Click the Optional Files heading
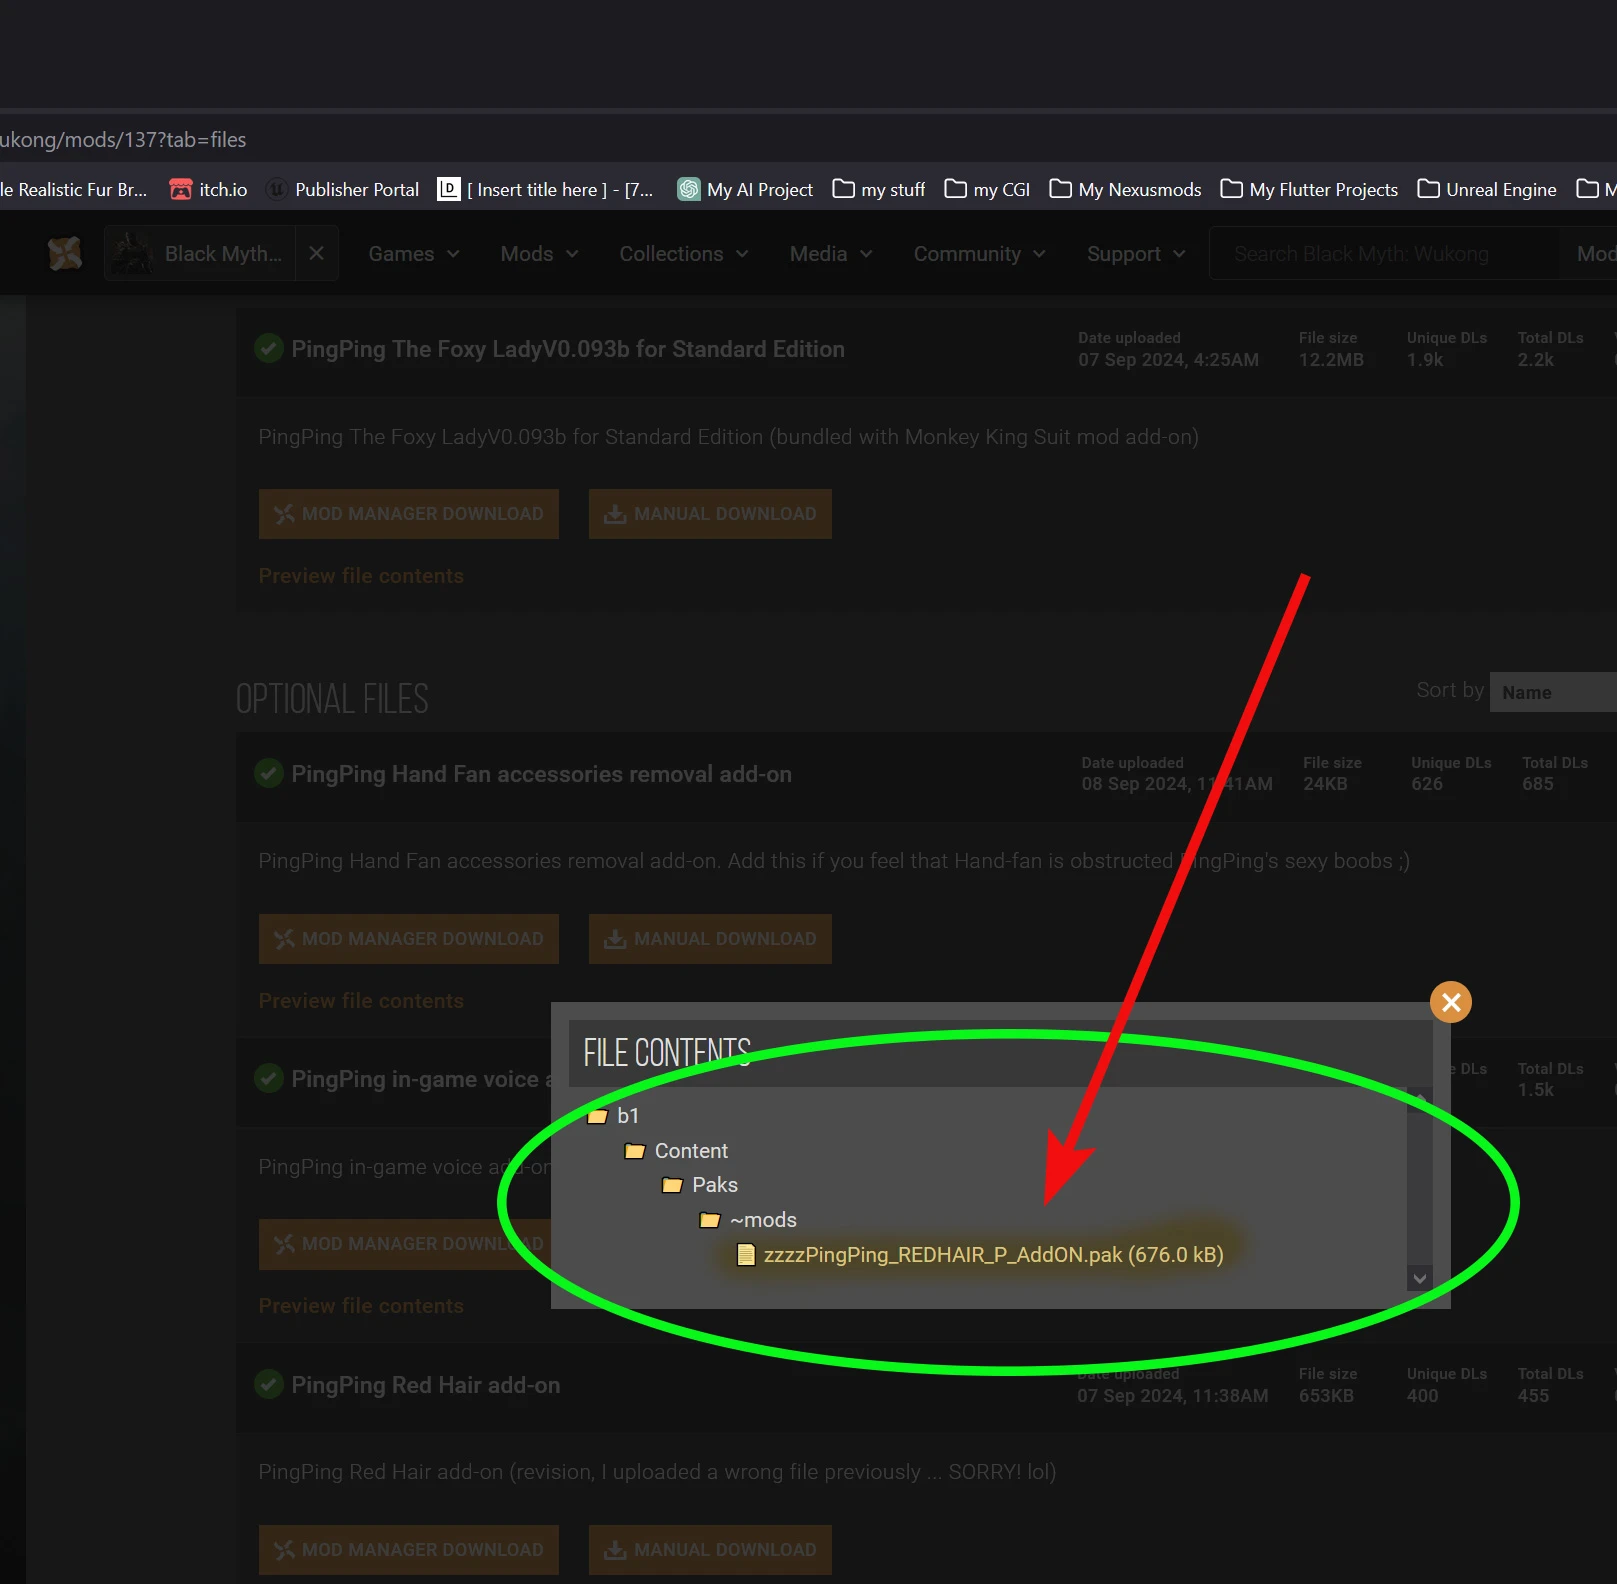The image size is (1617, 1584). pos(332,699)
